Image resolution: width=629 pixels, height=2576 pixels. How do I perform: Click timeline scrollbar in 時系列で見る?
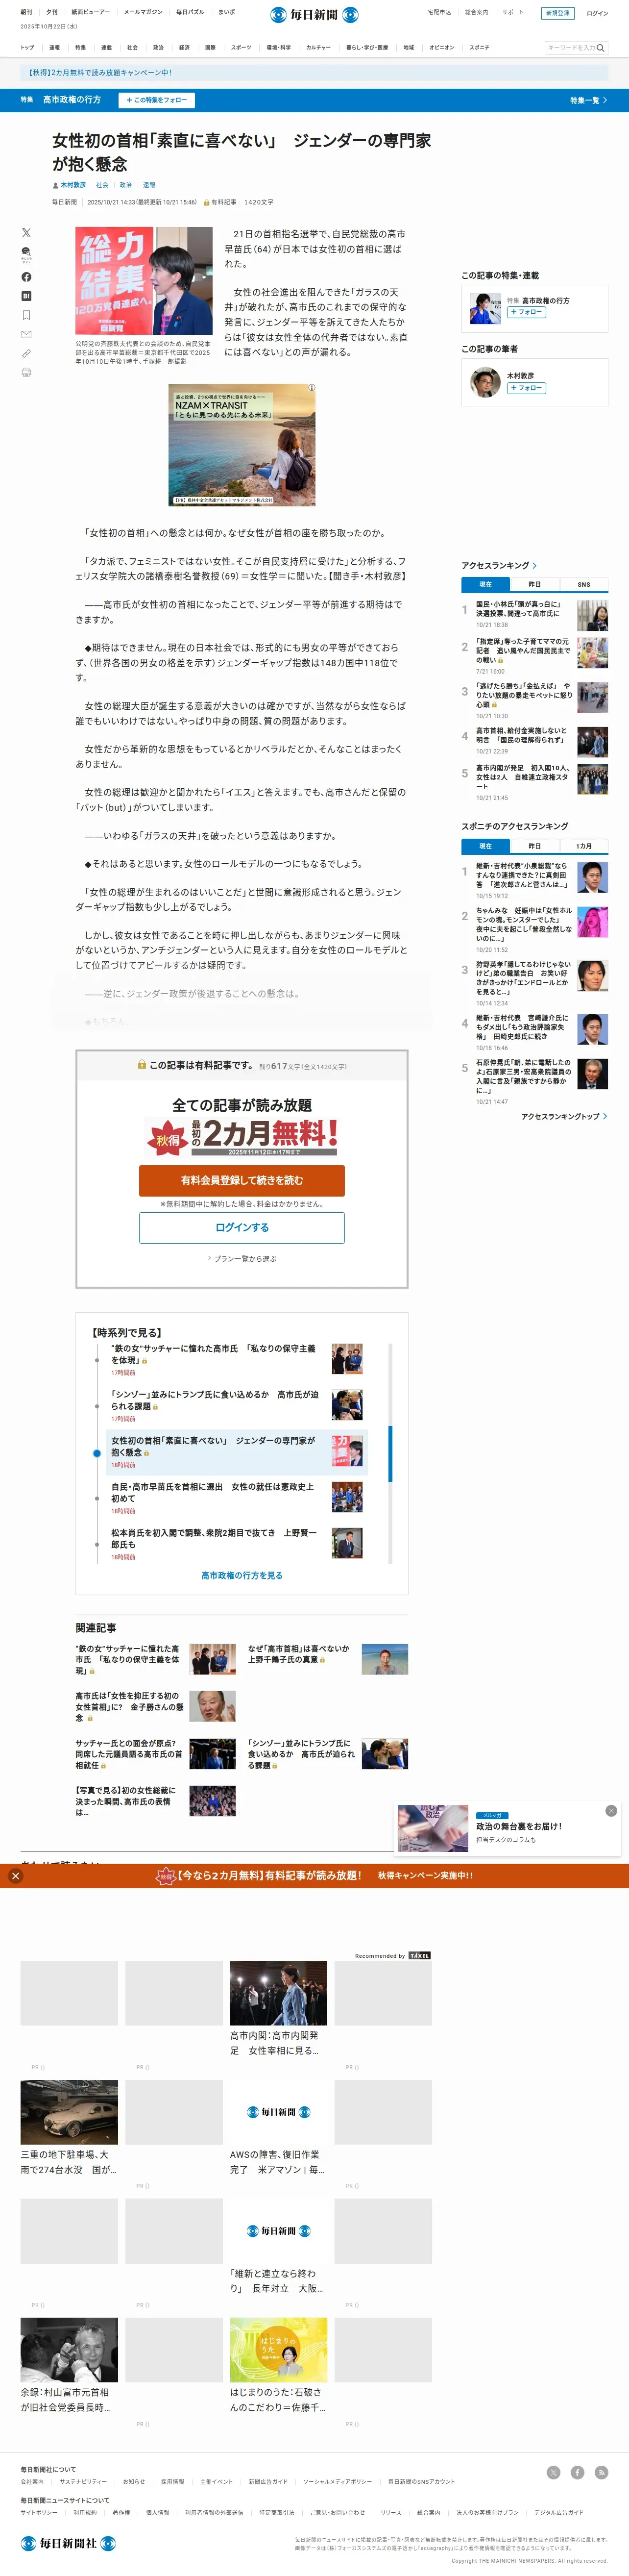tap(390, 1454)
